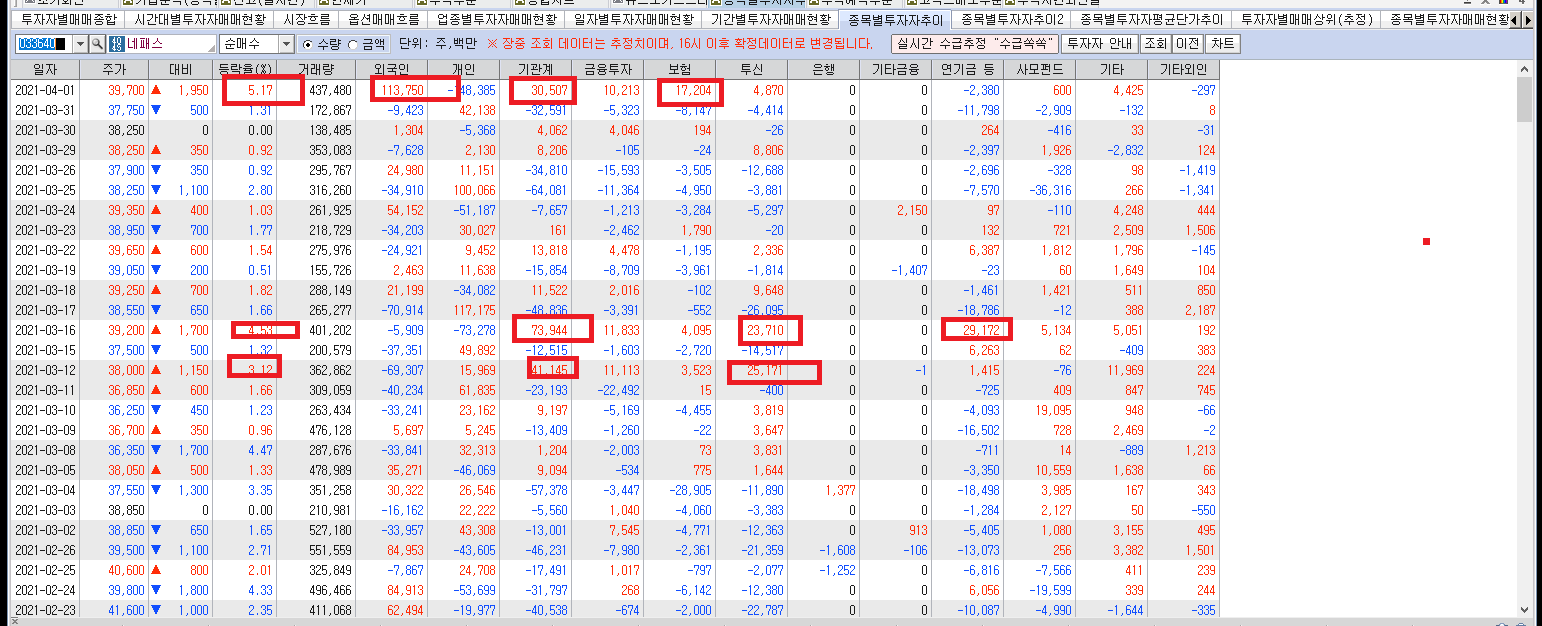Switch to 투자자별매매종합 tab
This screenshot has width=1542, height=626.
[x=68, y=19]
